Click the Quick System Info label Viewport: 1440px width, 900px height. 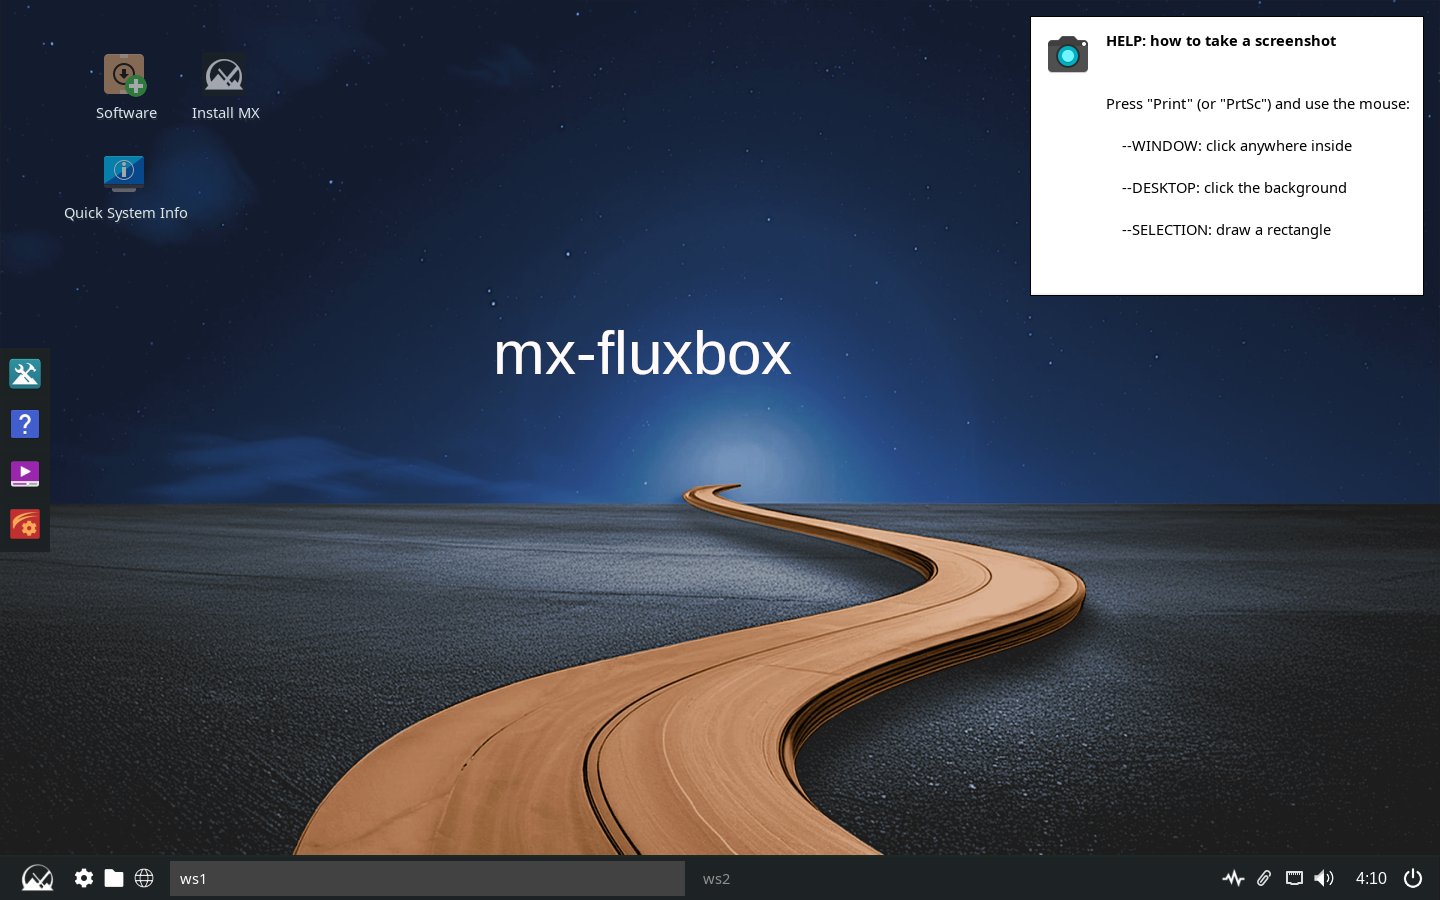coord(126,213)
